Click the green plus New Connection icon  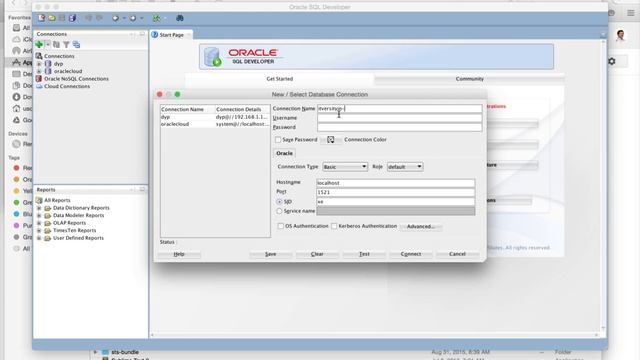pyautogui.click(x=39, y=44)
